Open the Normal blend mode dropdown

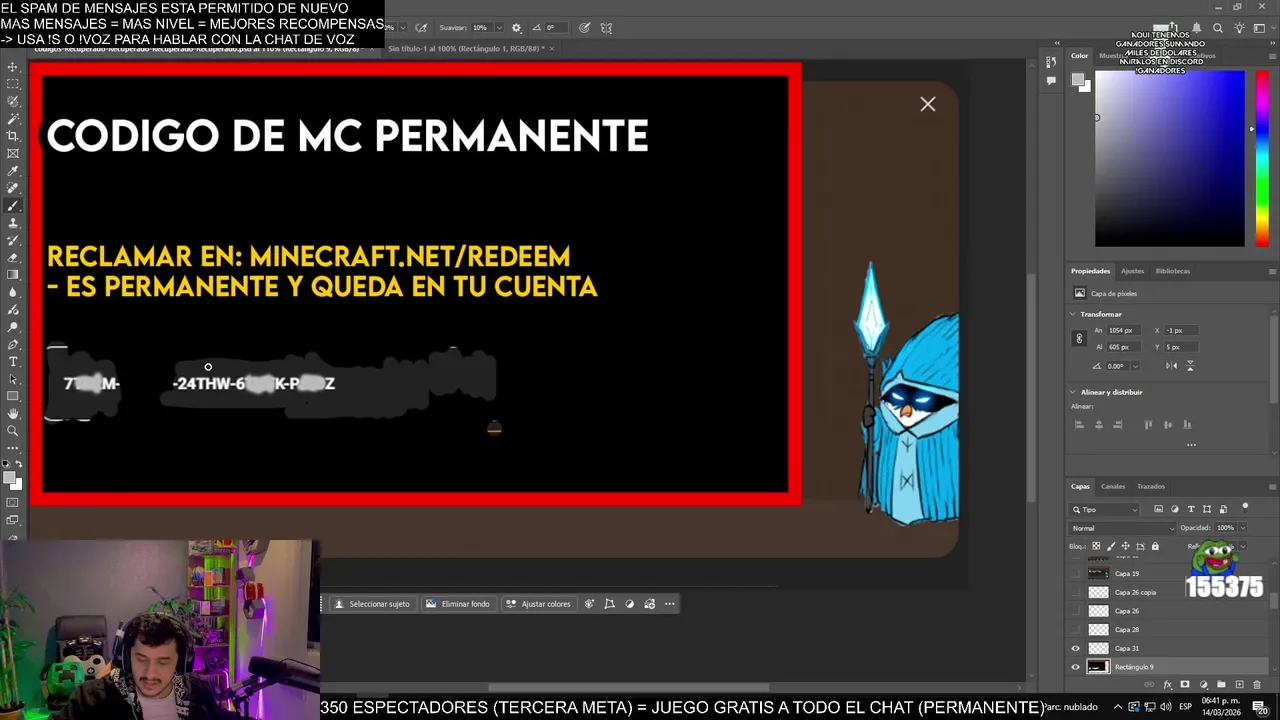point(1121,528)
